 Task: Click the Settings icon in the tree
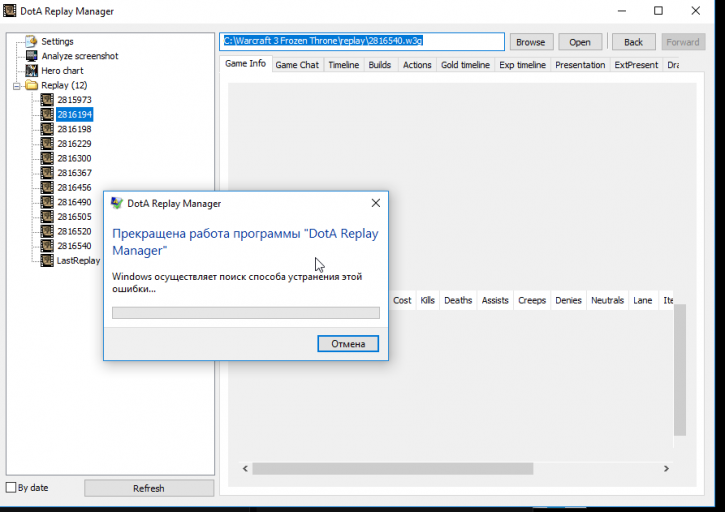pyautogui.click(x=31, y=41)
